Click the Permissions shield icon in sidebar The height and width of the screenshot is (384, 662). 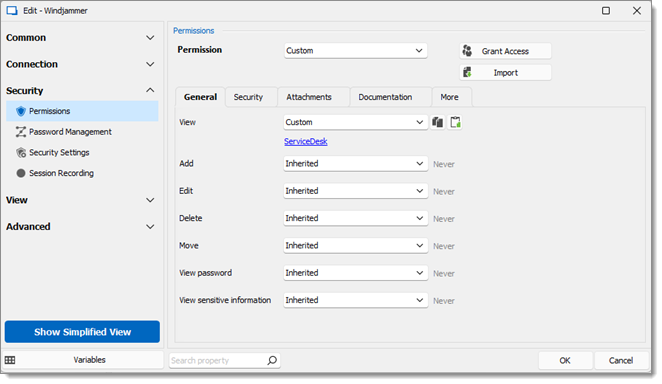click(x=21, y=111)
